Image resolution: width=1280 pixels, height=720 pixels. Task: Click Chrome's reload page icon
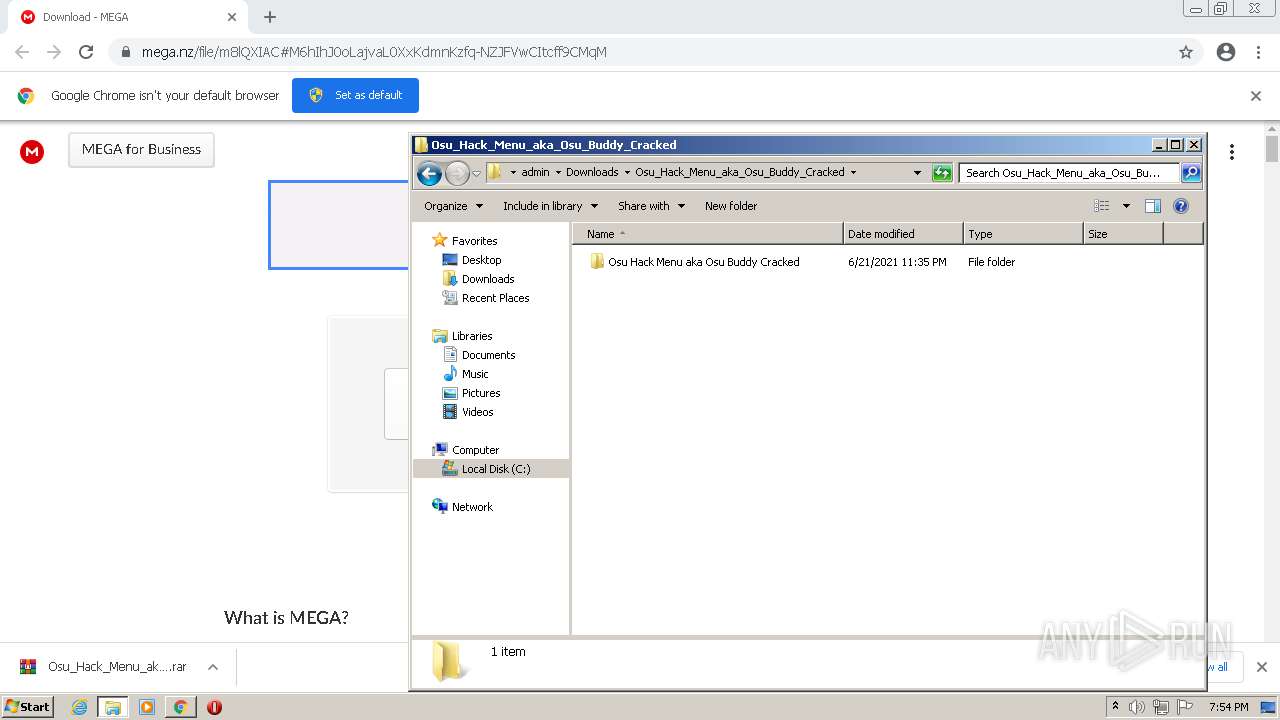point(86,52)
